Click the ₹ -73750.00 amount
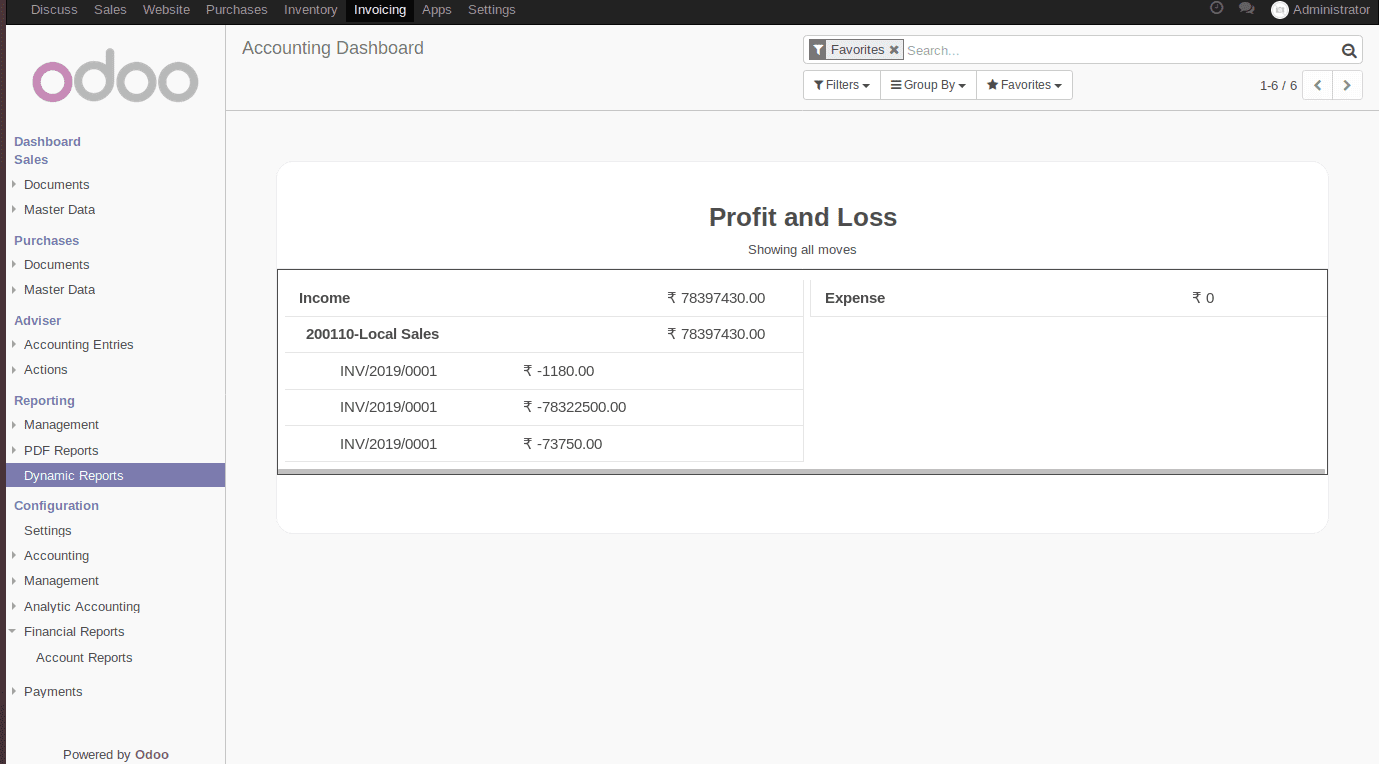1379x764 pixels. [x=563, y=444]
